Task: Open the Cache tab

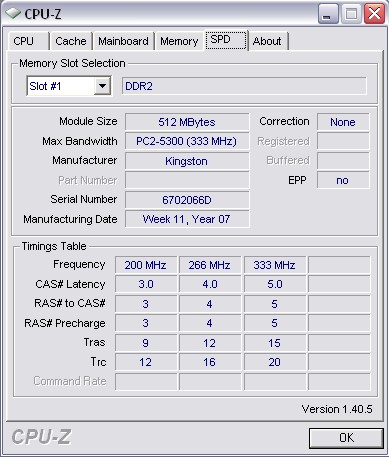Action: coord(71,41)
